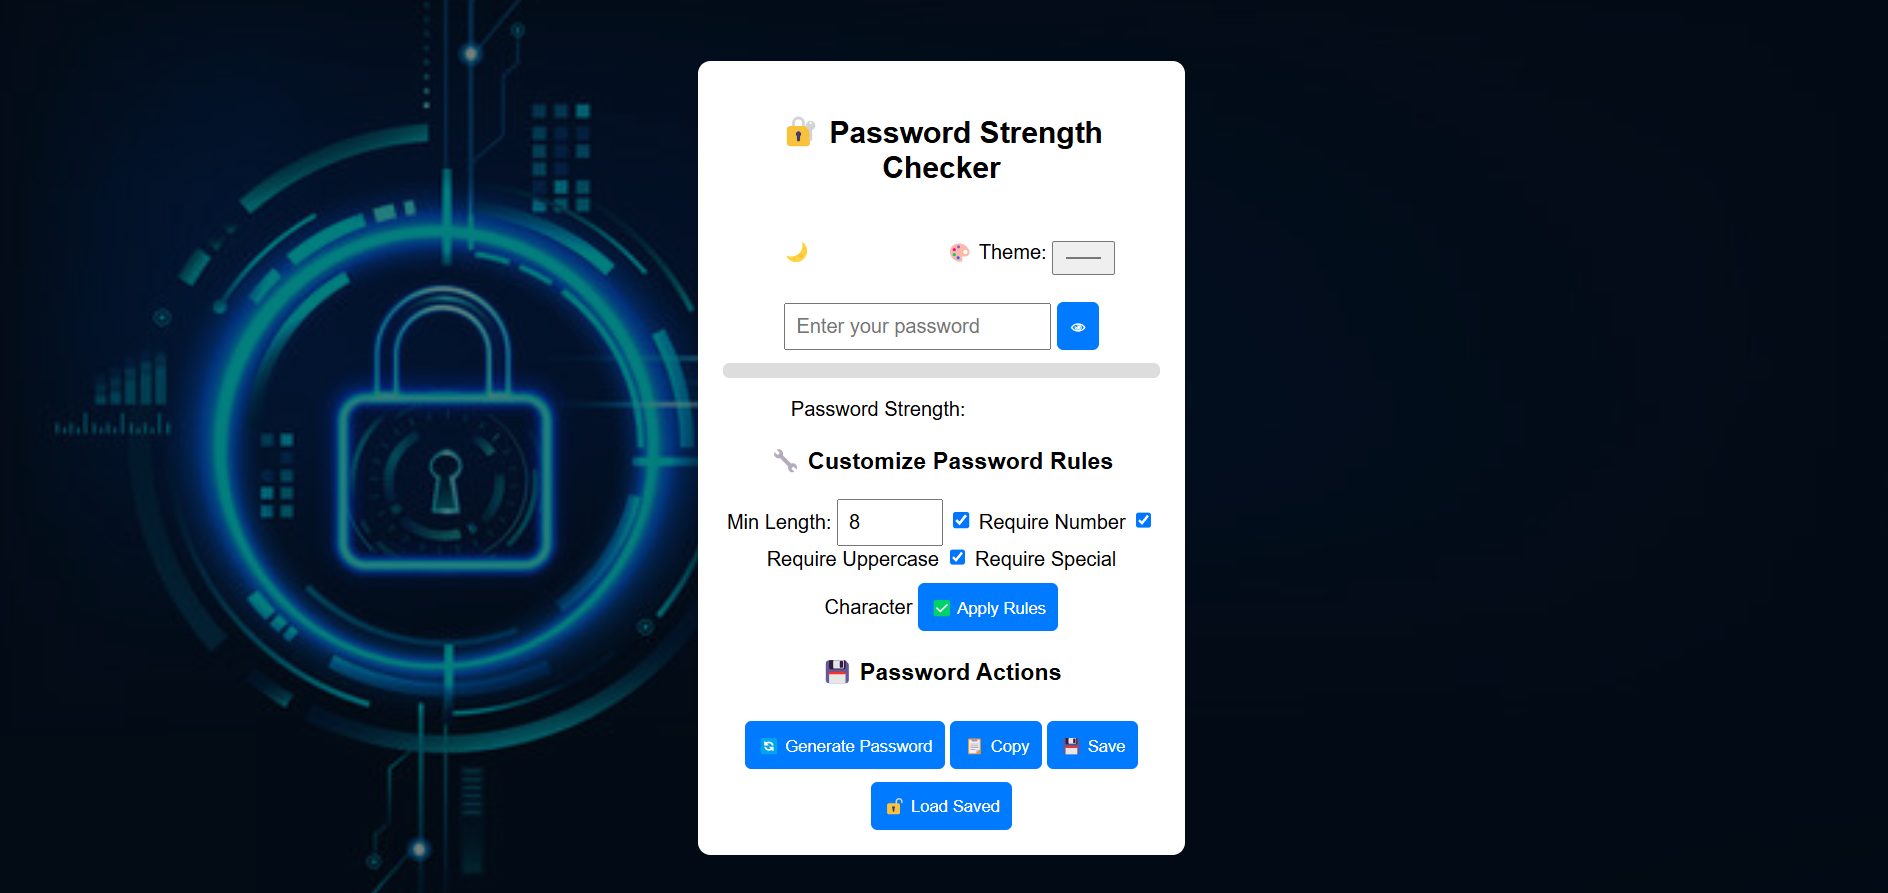This screenshot has height=893, width=1888.
Task: Click the palette icon beside Theme
Action: (960, 252)
